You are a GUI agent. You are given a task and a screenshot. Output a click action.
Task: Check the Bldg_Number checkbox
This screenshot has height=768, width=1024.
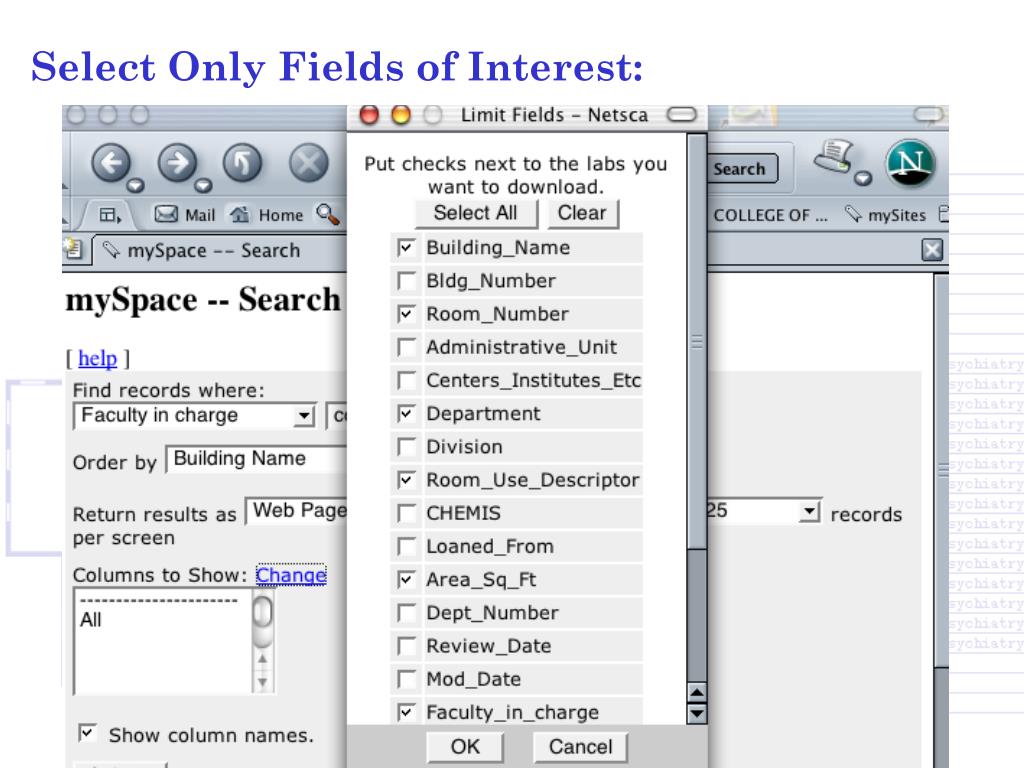pos(406,281)
